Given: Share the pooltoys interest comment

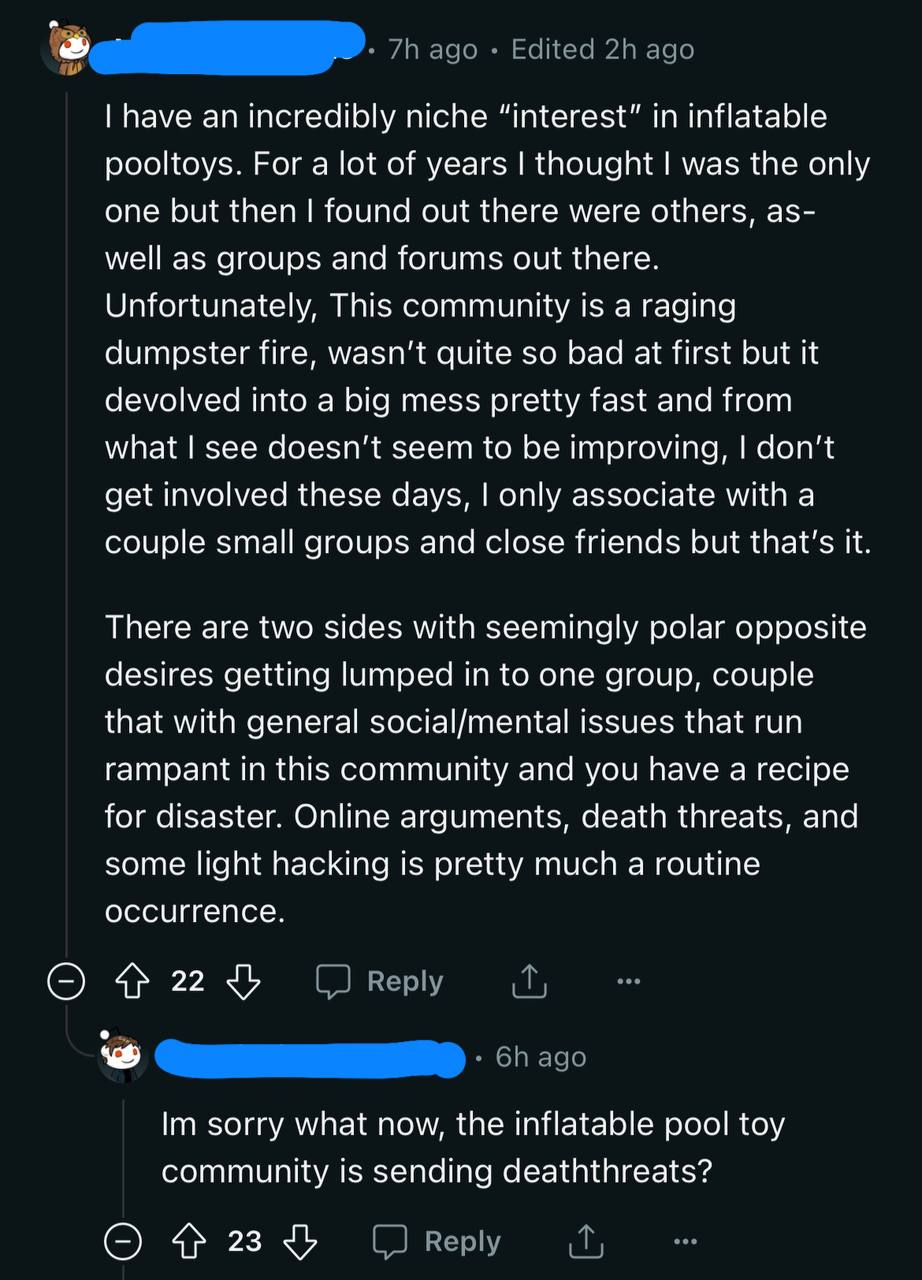Looking at the screenshot, I should 529,982.
